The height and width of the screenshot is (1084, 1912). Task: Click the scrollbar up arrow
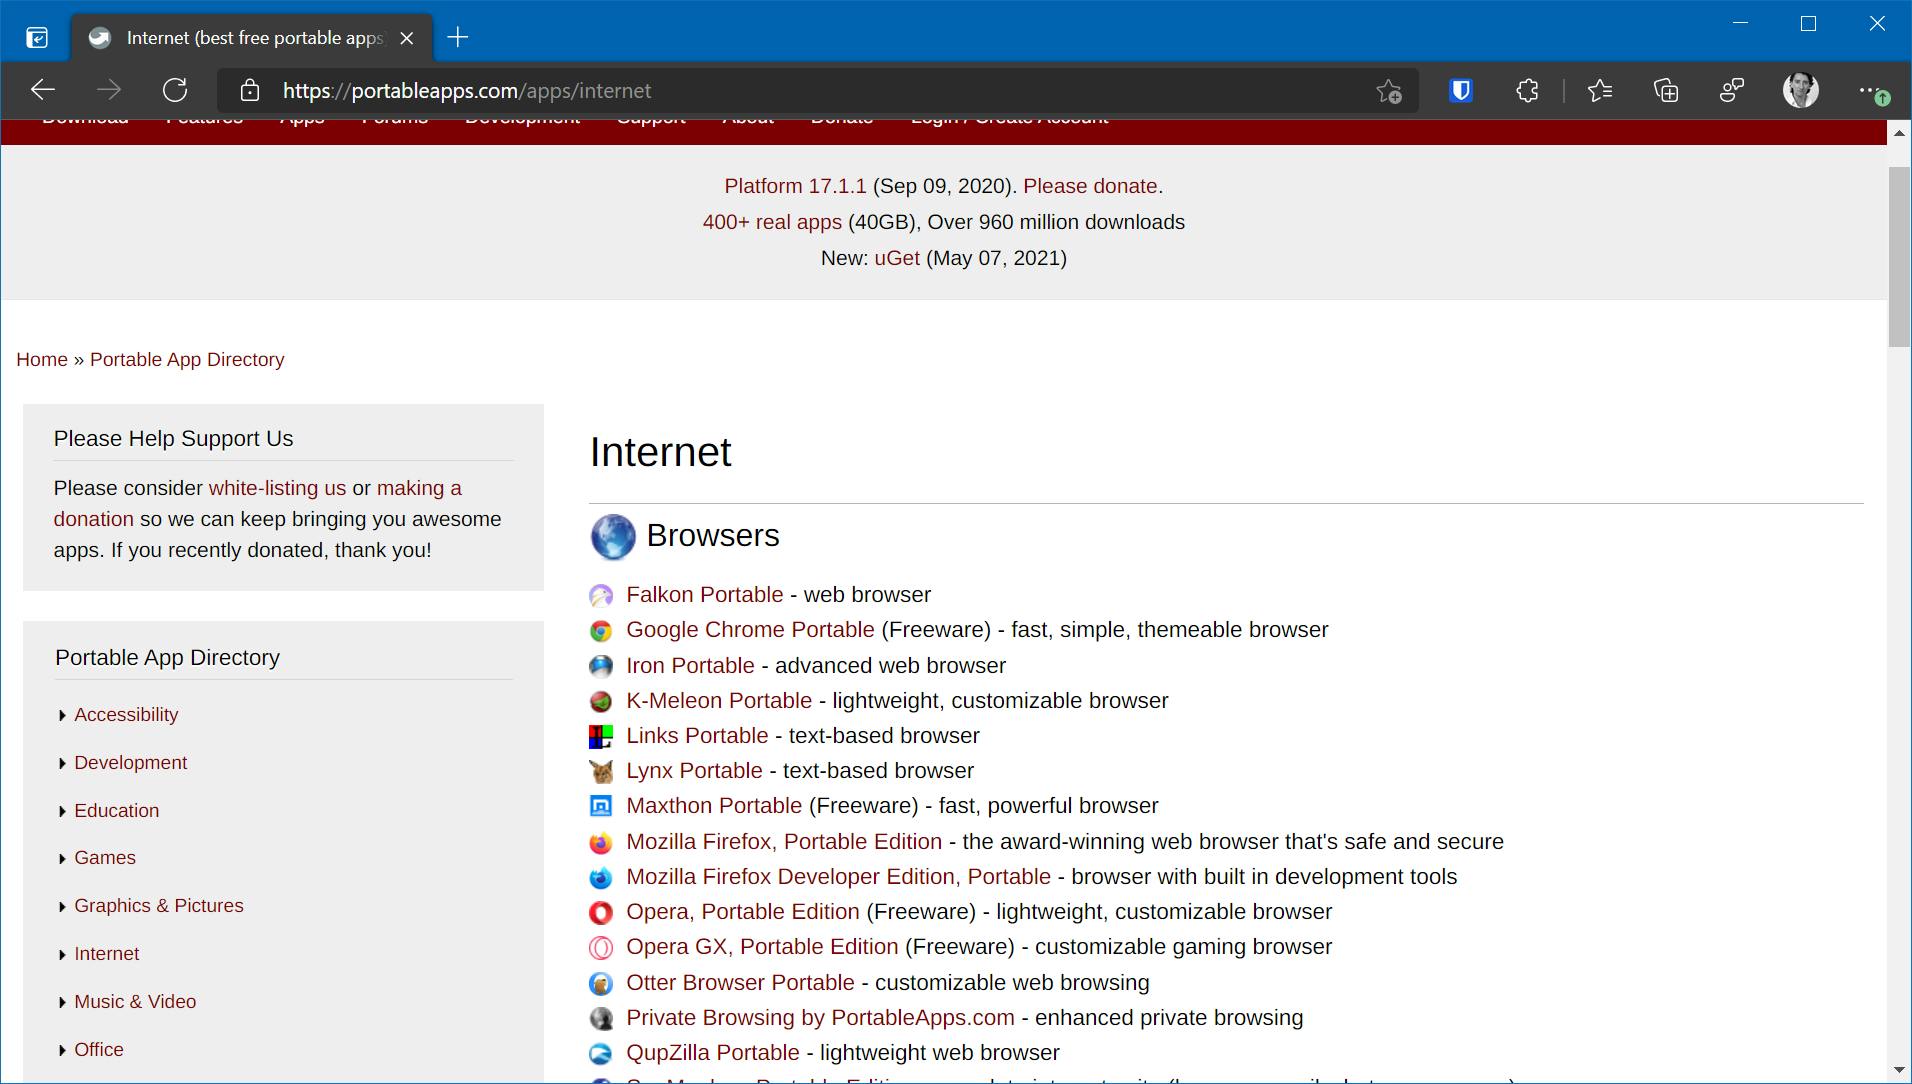pos(1899,133)
